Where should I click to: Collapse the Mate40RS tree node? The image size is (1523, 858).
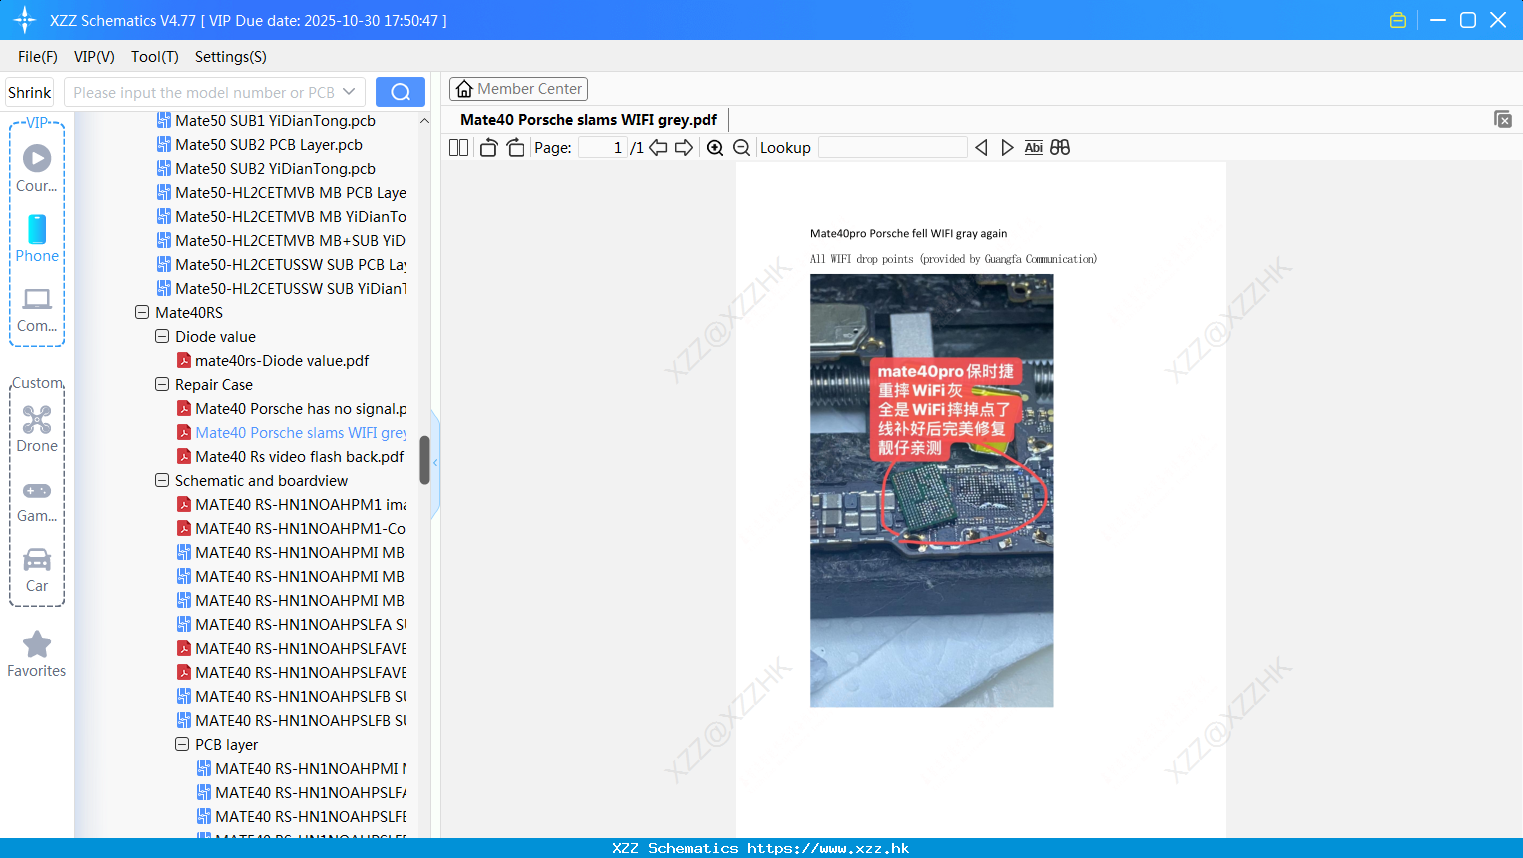click(142, 312)
